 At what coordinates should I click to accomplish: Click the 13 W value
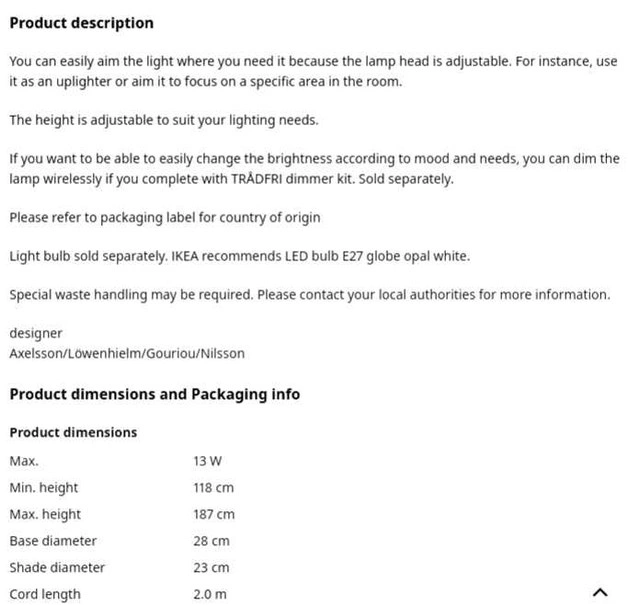[x=207, y=461]
